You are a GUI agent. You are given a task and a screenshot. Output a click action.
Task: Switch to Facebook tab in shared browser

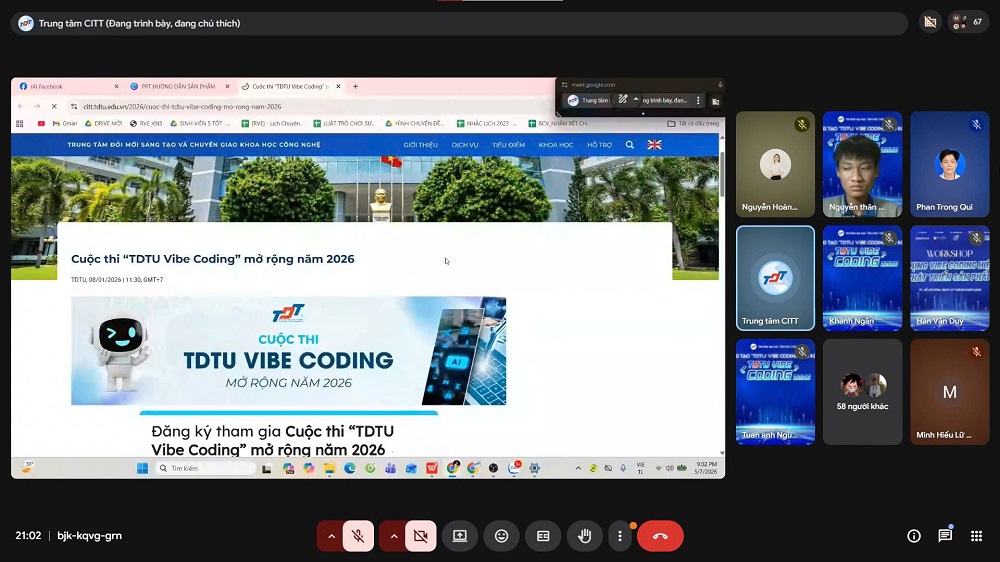pos(67,86)
